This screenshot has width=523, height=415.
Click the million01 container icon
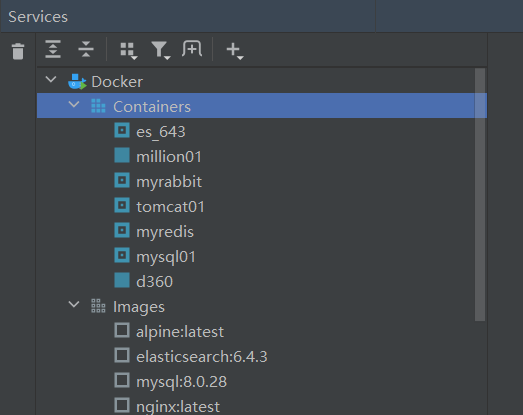(122, 155)
